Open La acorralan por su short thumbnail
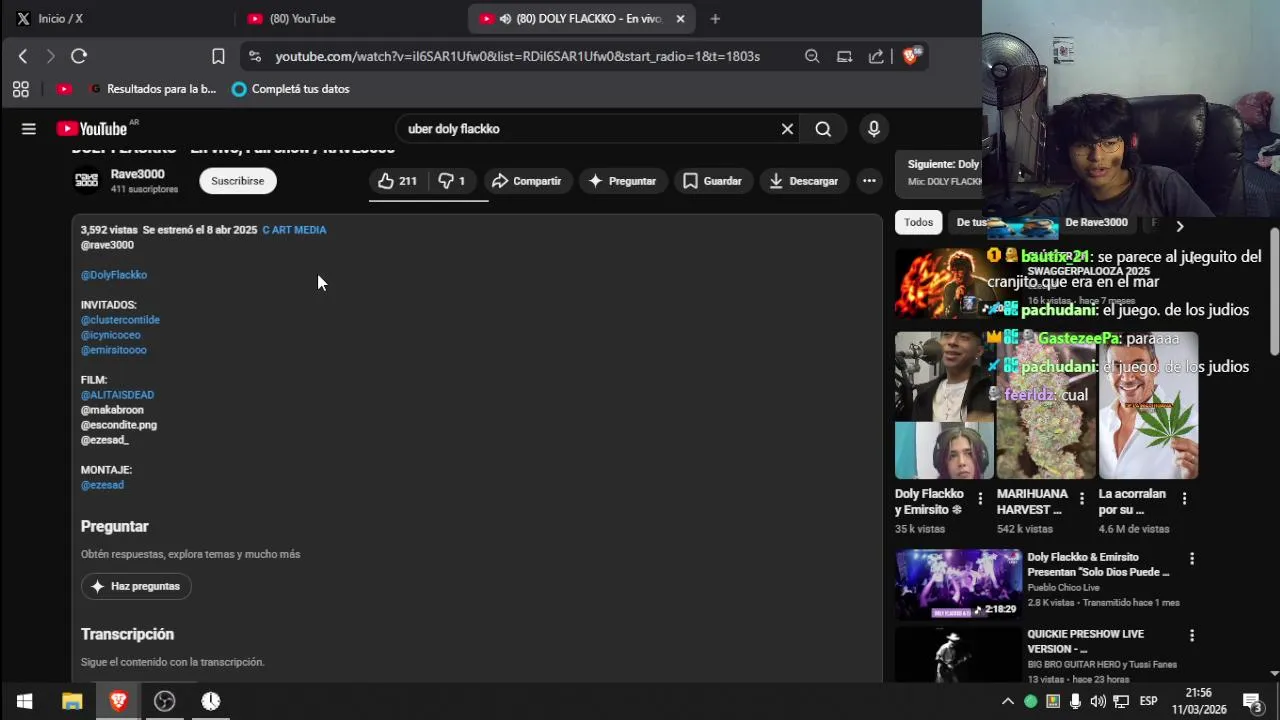 coord(1148,406)
